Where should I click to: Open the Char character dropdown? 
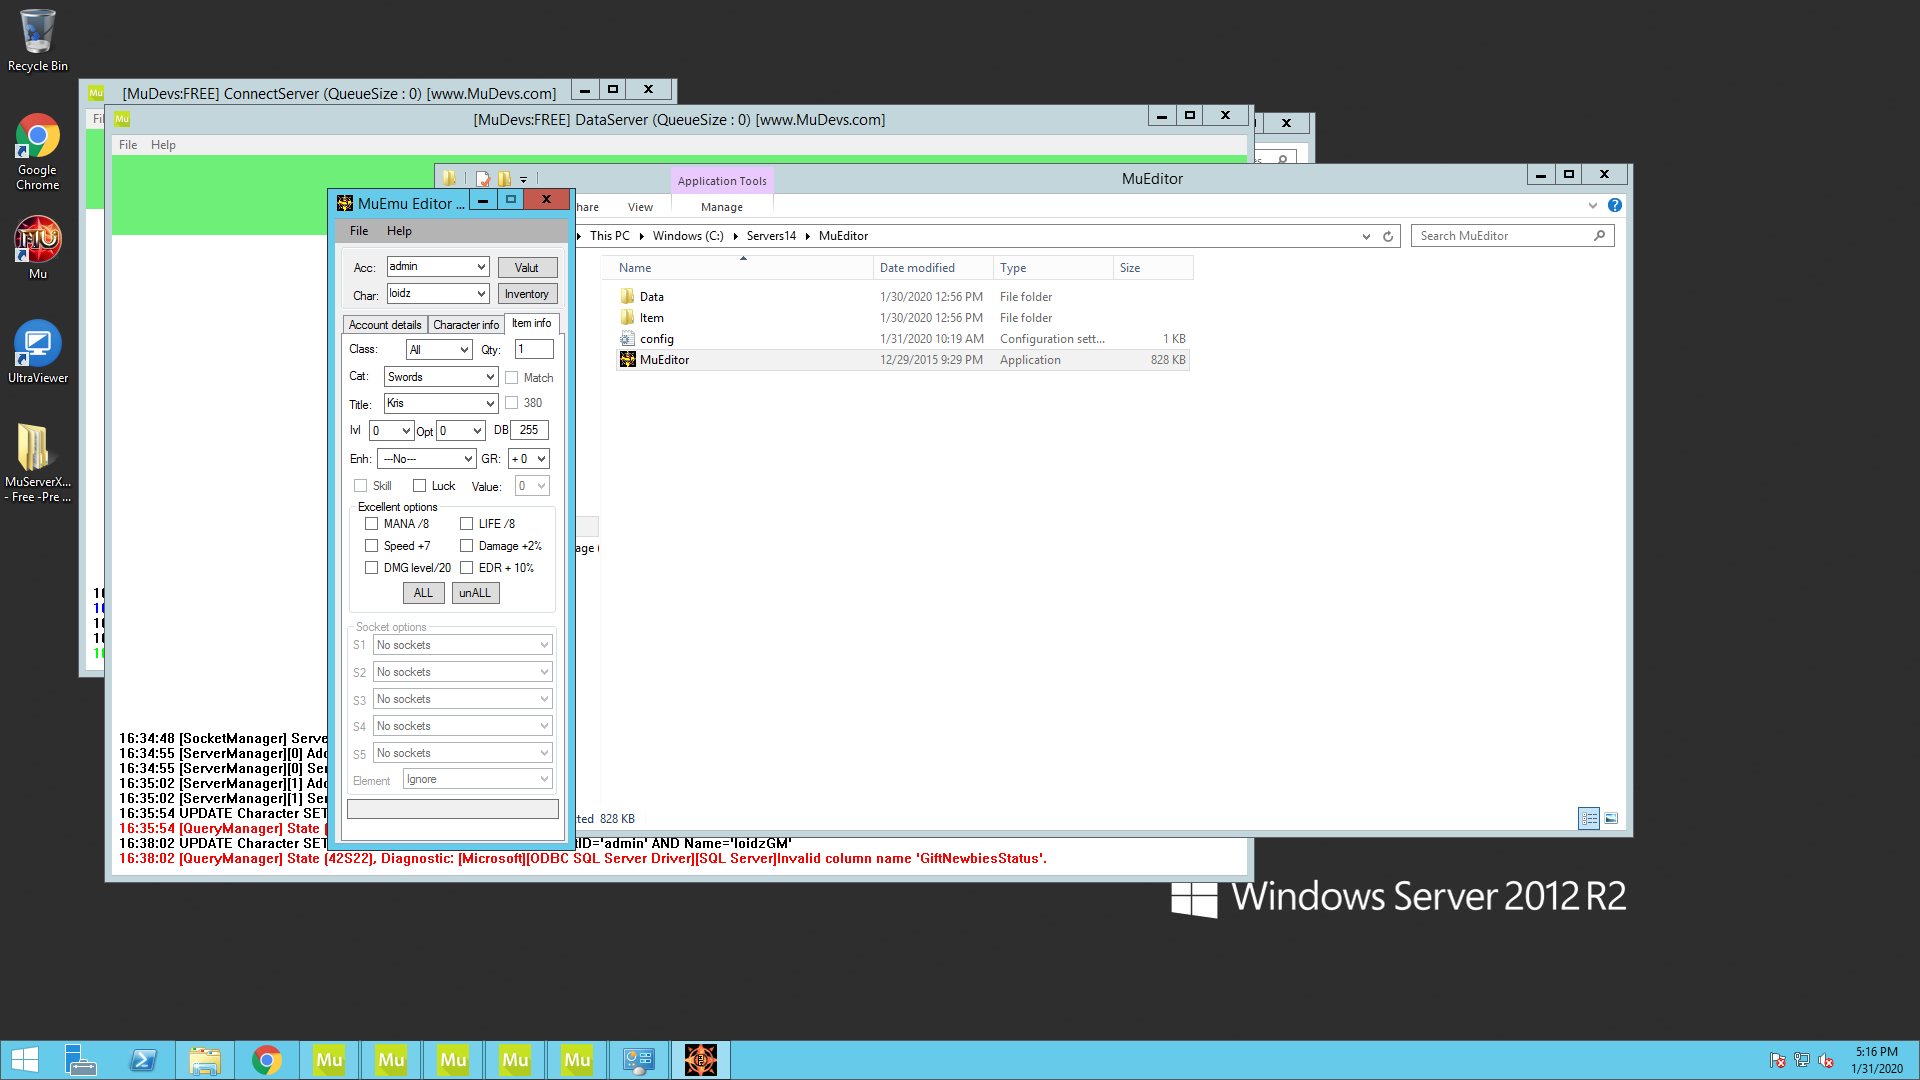[437, 294]
